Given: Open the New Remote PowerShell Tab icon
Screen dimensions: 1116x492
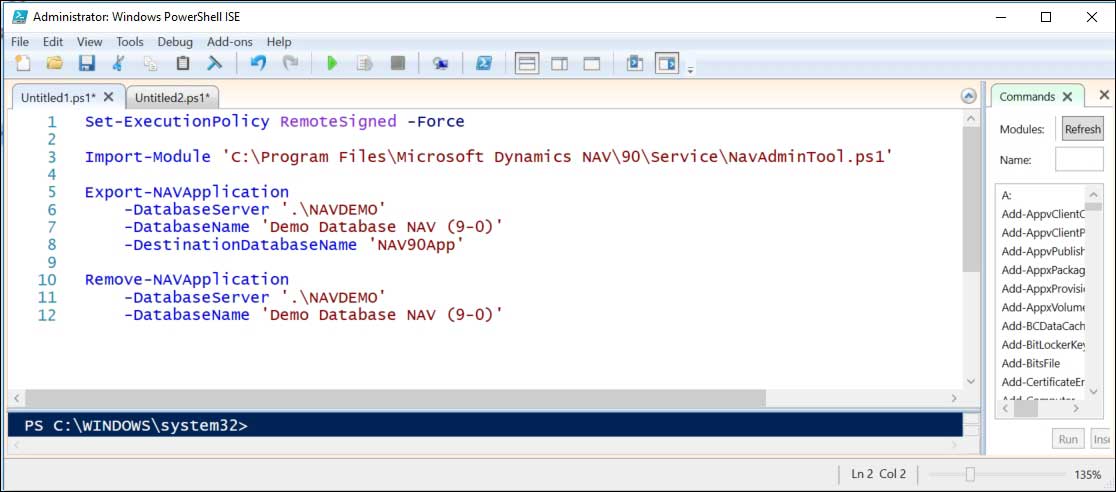Looking at the screenshot, I should pyautogui.click(x=440, y=64).
